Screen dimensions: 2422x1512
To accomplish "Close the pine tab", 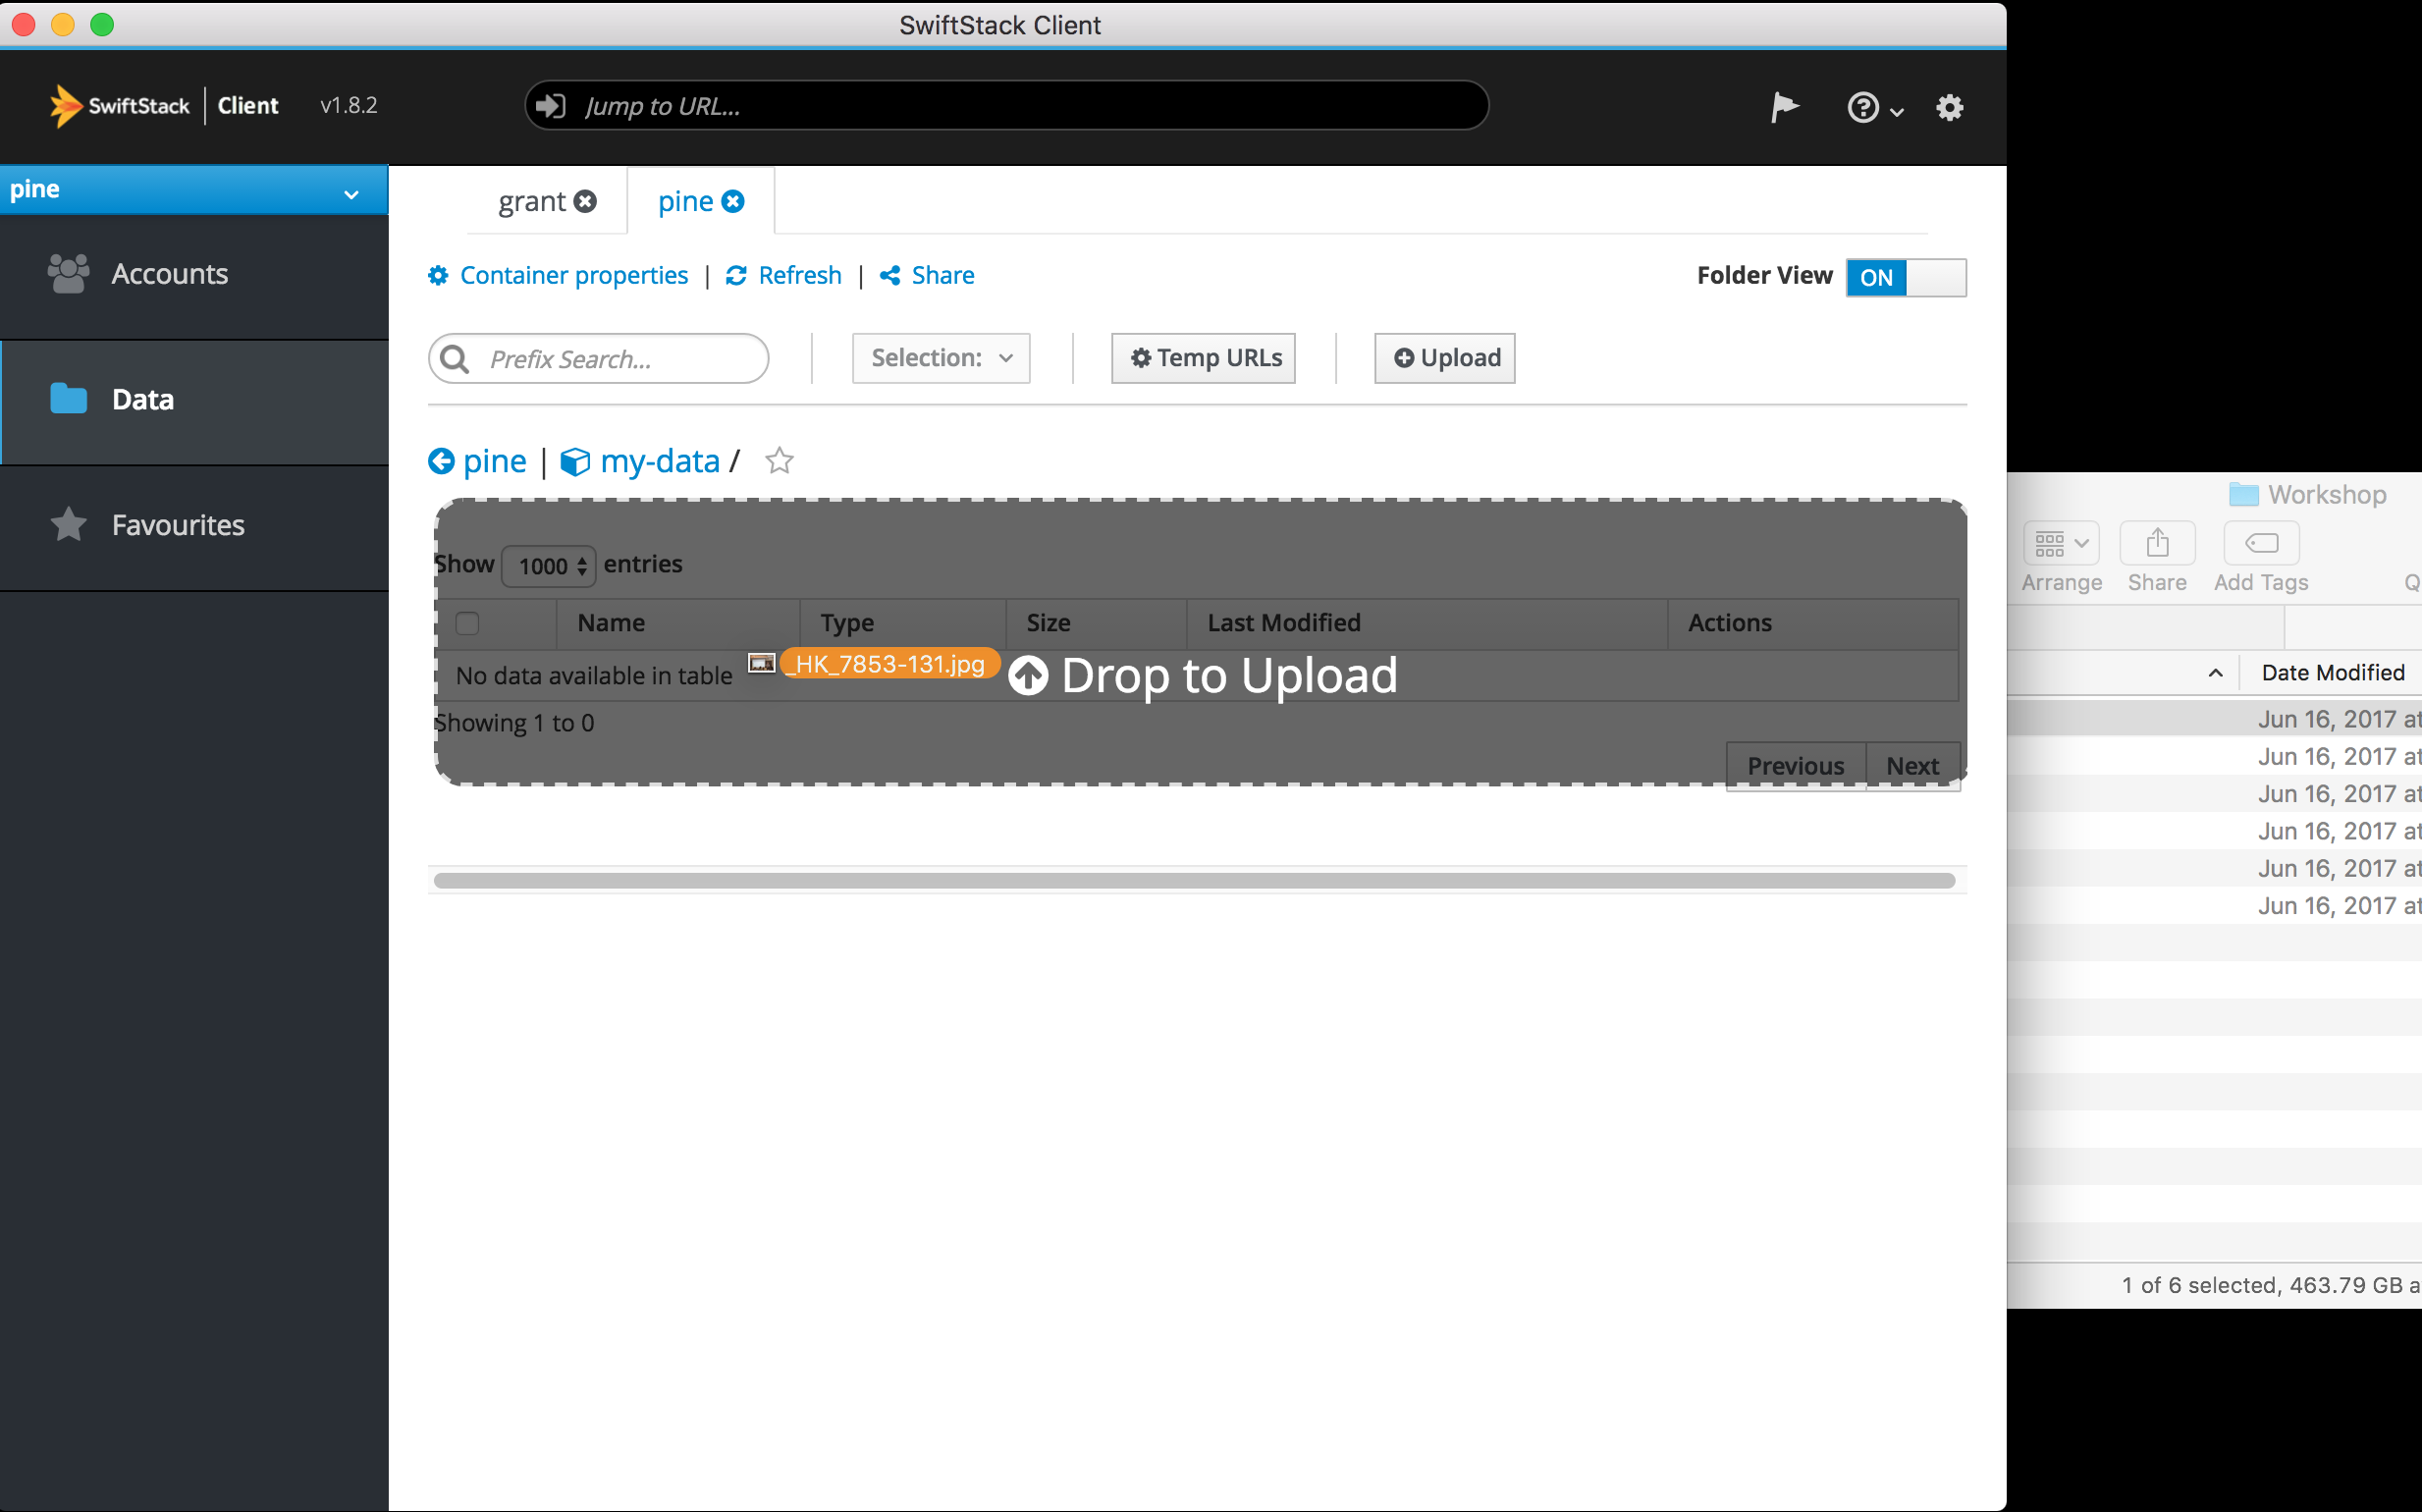I will click(x=733, y=202).
